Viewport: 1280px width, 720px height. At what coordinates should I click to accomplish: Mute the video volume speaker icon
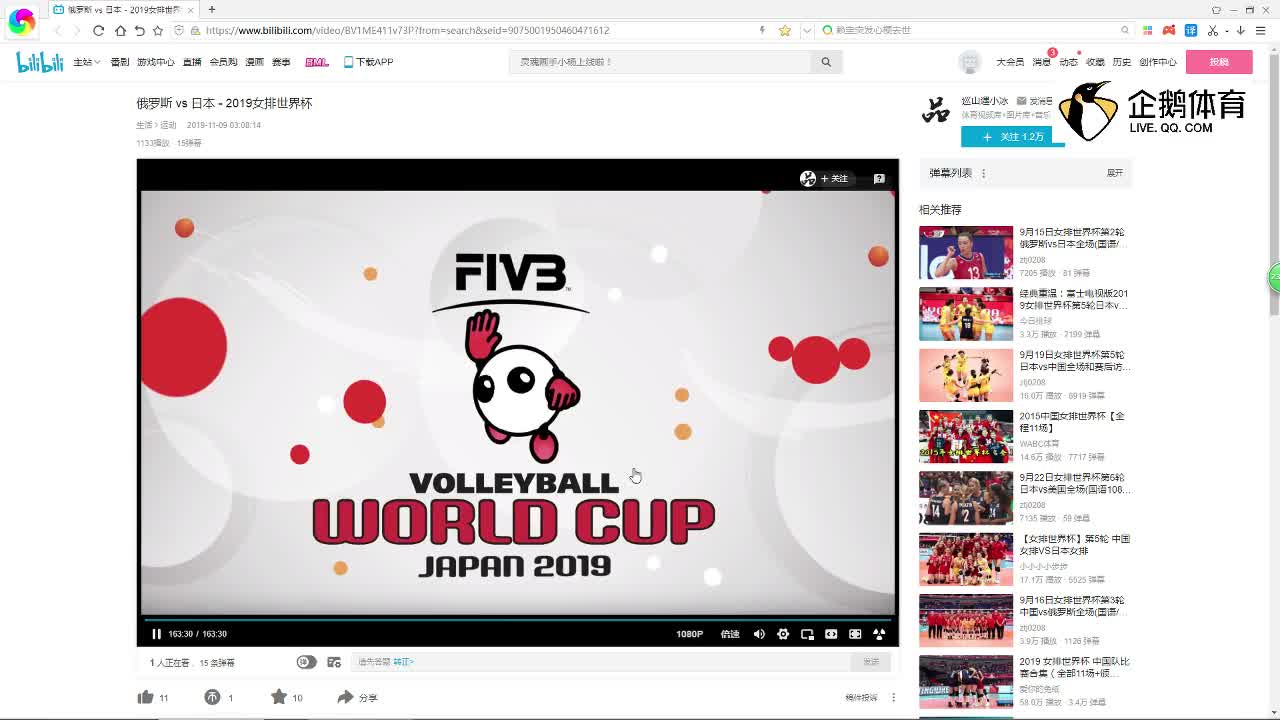pos(759,634)
